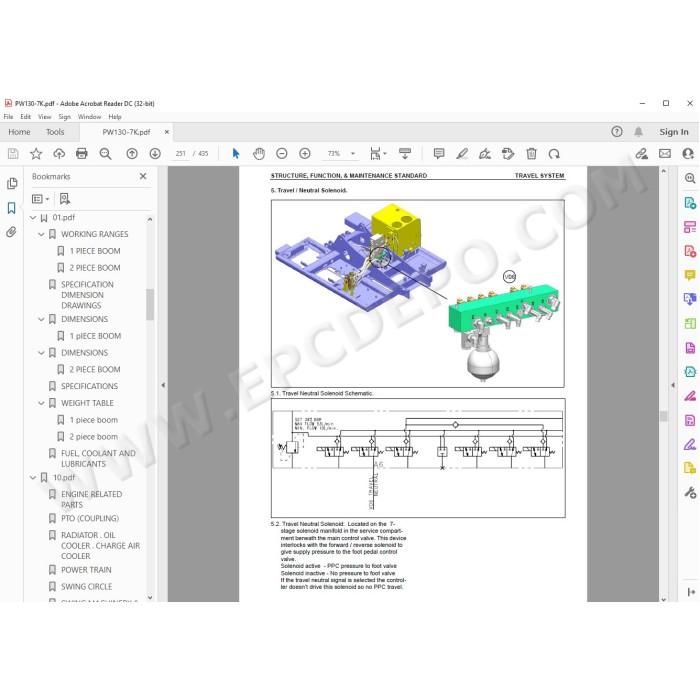Close the Bookmarks panel
The image size is (700, 700).
pyautogui.click(x=143, y=176)
